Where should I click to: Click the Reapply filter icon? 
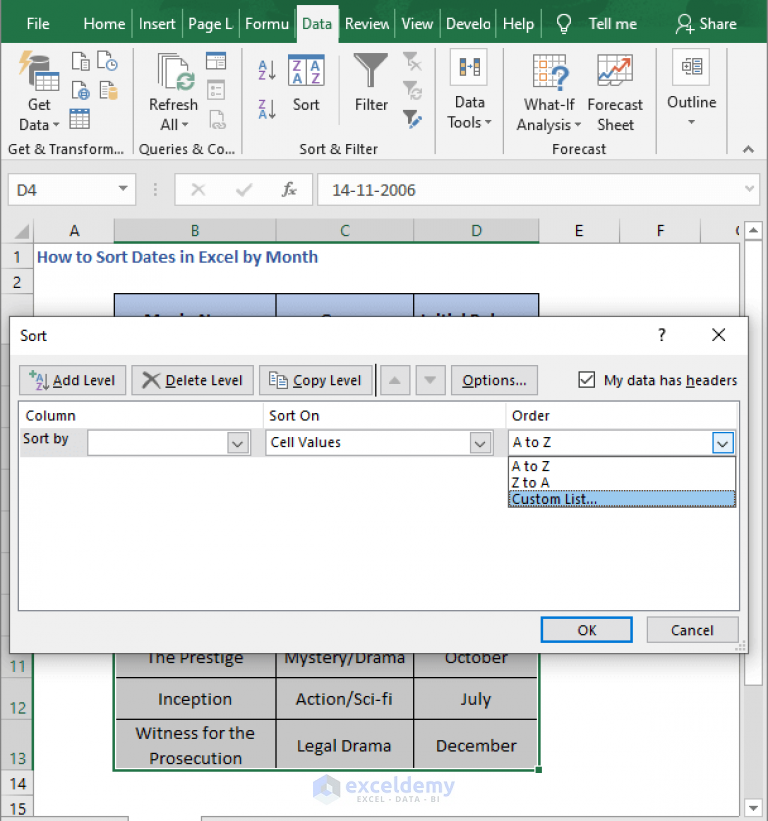[x=412, y=91]
